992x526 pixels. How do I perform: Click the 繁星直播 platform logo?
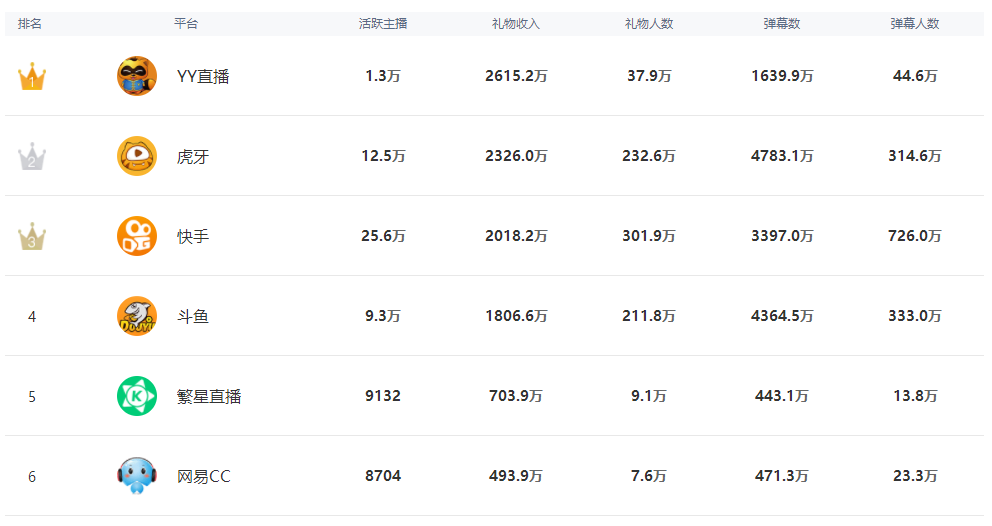coord(137,396)
